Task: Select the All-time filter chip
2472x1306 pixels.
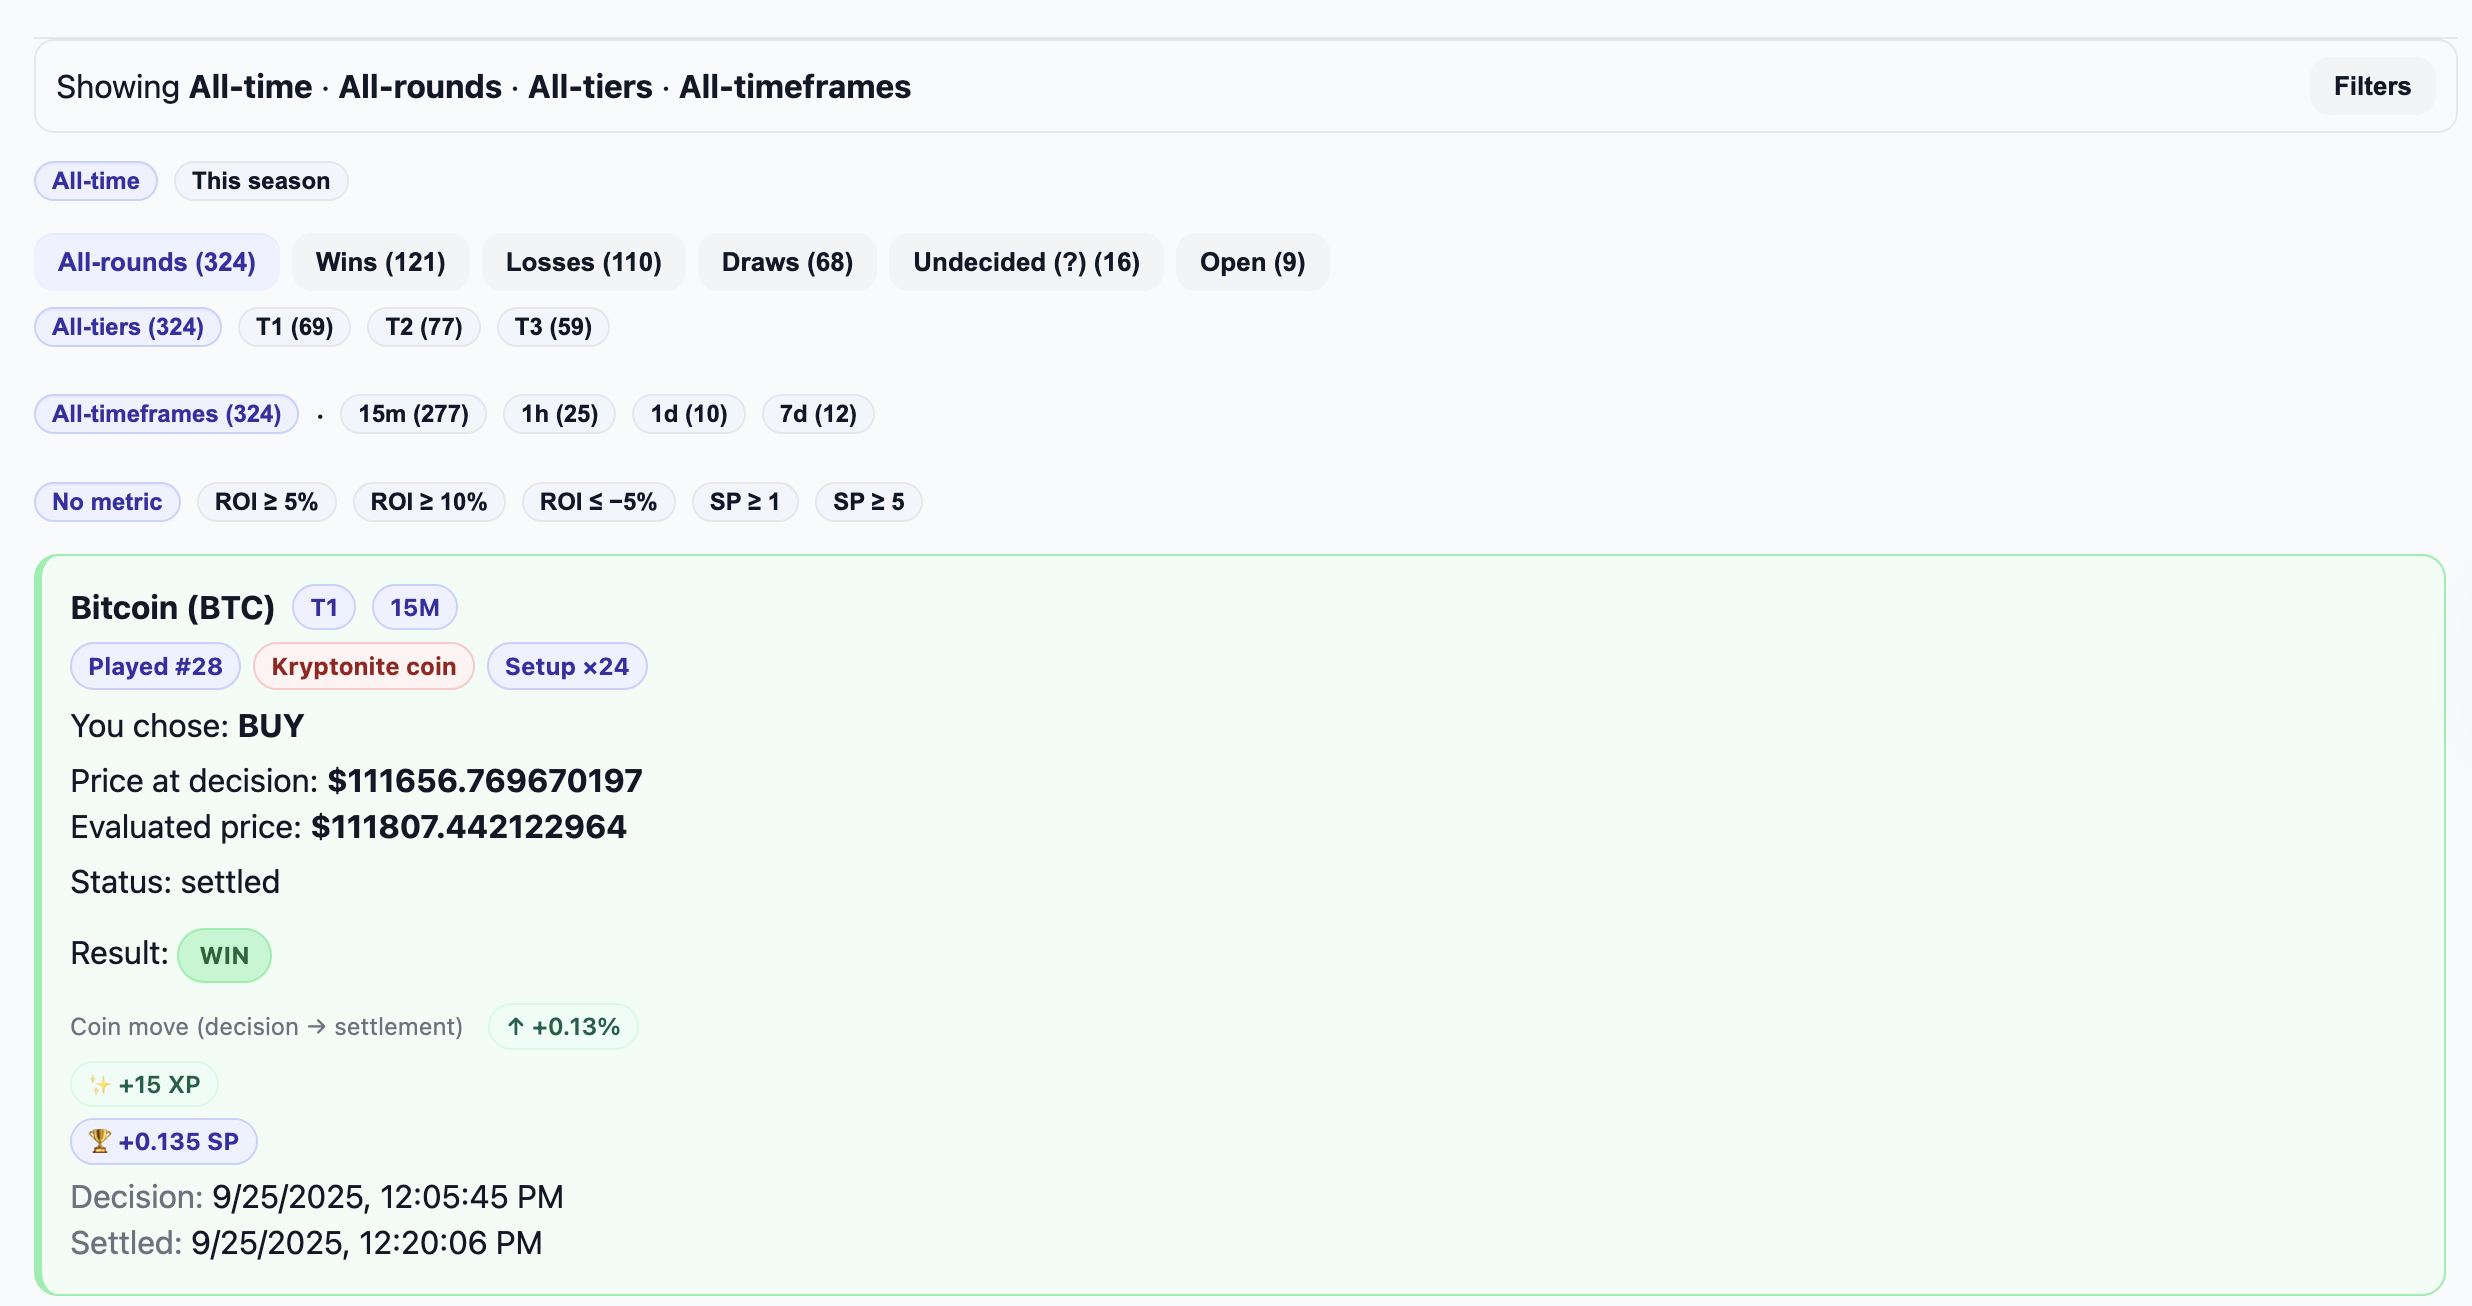Action: [96, 181]
